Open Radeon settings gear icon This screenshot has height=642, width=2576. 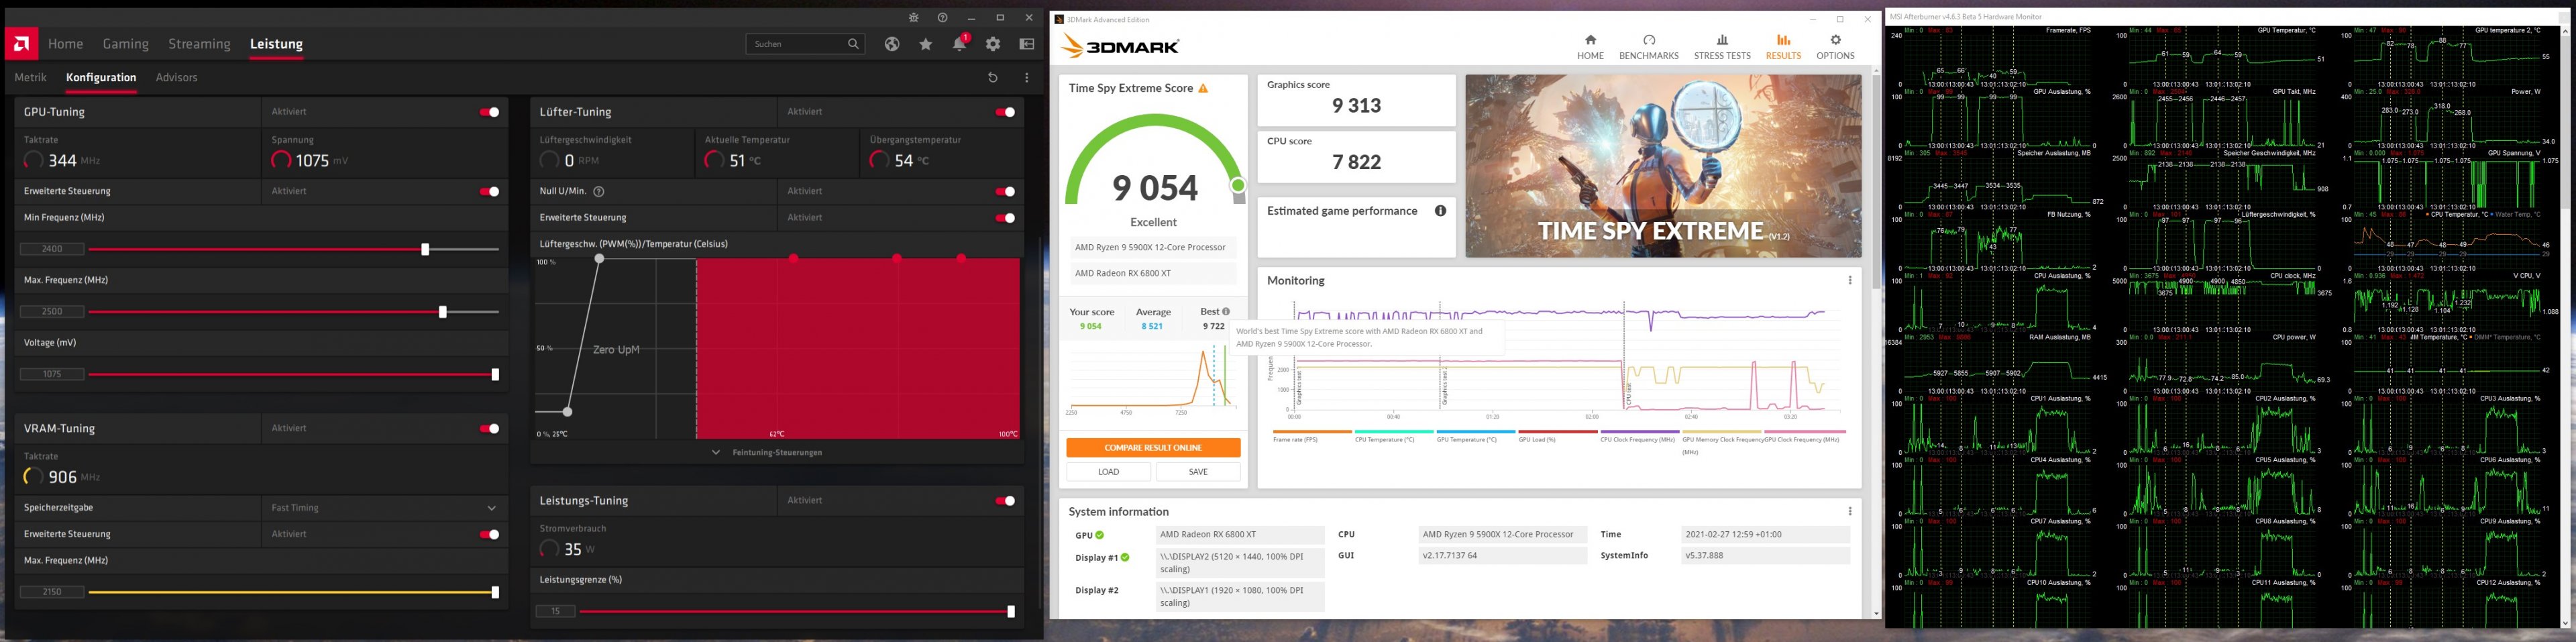coord(993,44)
